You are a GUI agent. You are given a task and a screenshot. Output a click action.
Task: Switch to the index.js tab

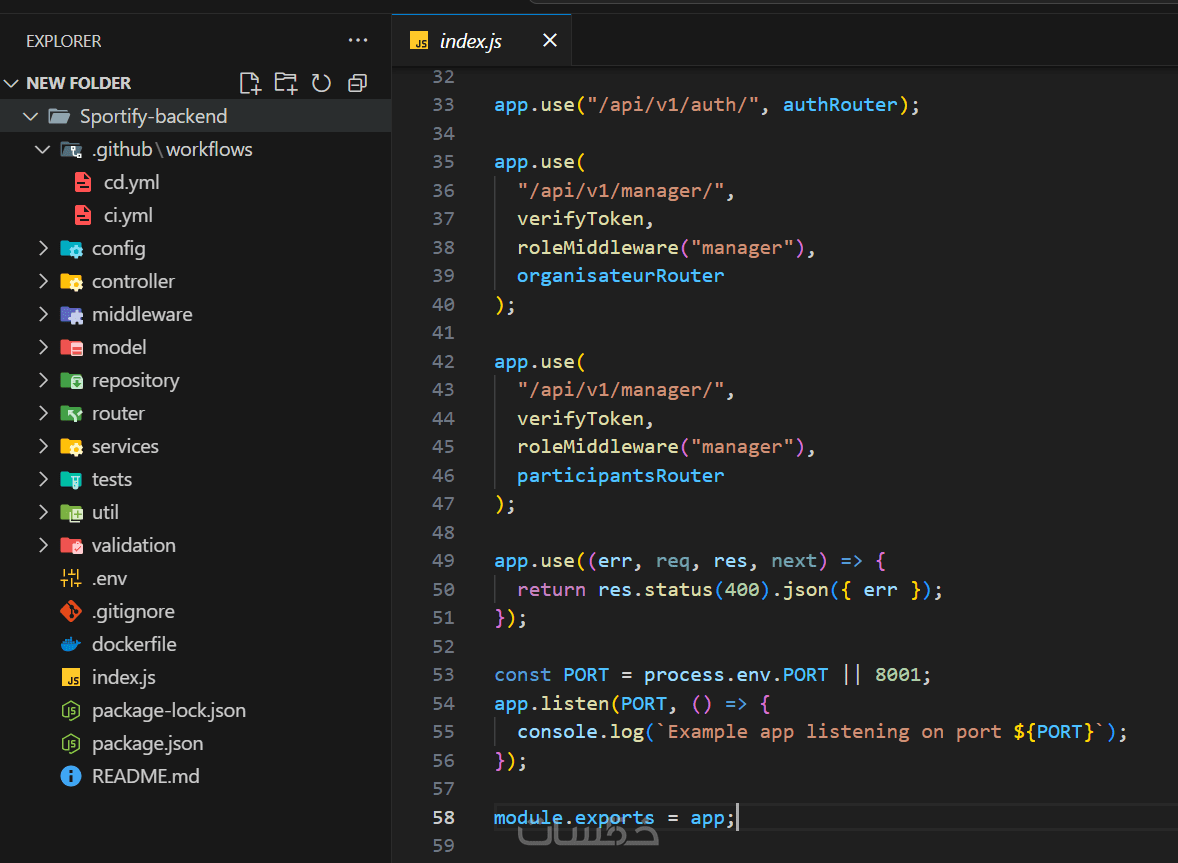pos(469,41)
